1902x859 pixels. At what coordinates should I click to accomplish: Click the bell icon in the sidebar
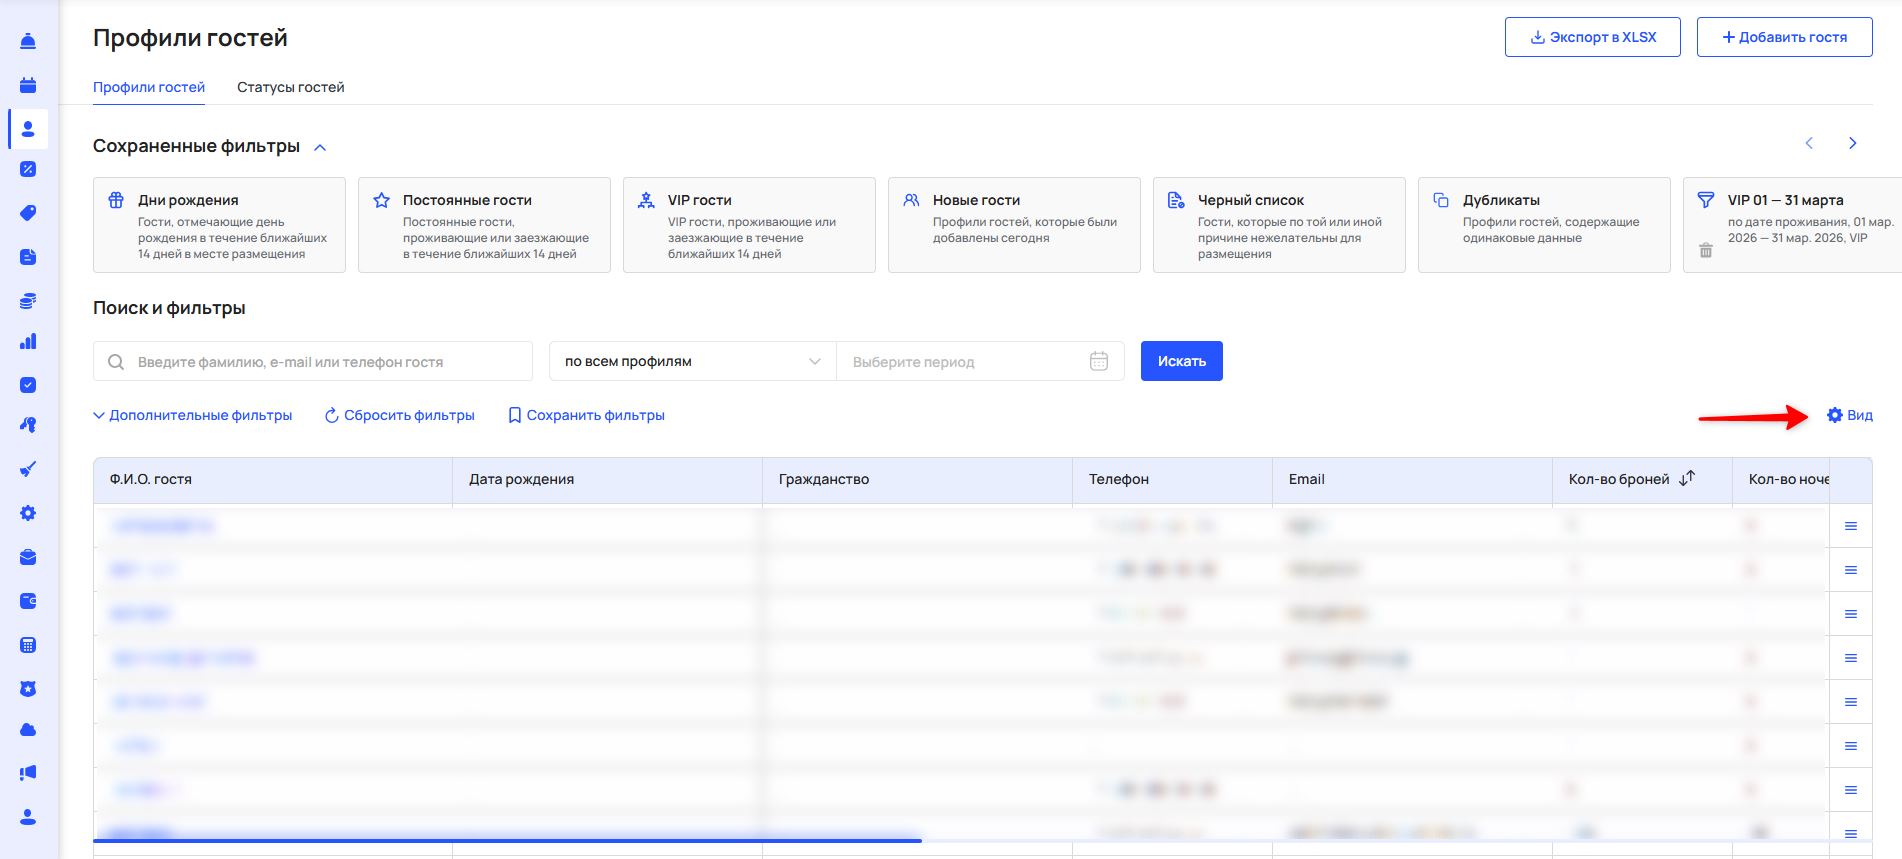click(x=28, y=41)
